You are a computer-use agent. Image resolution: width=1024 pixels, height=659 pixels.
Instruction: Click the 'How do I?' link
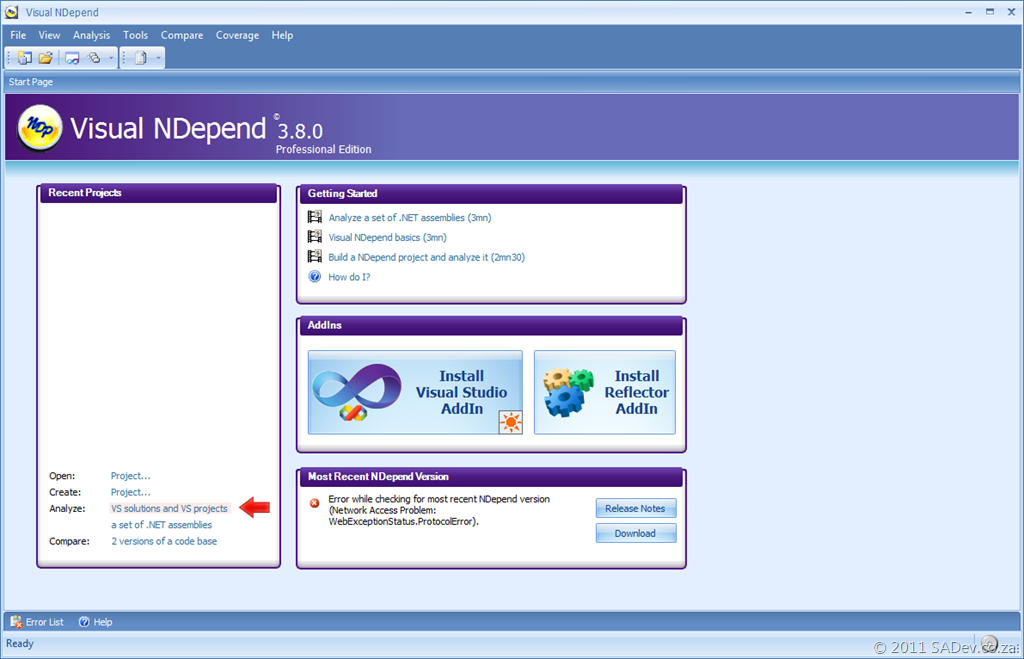349,277
